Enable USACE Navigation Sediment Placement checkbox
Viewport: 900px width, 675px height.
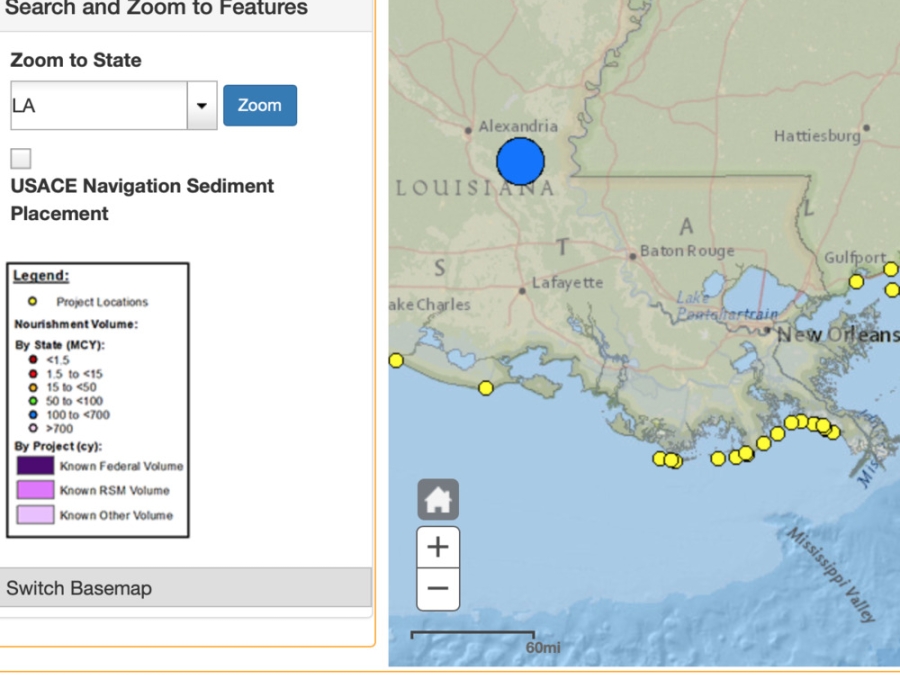21,159
